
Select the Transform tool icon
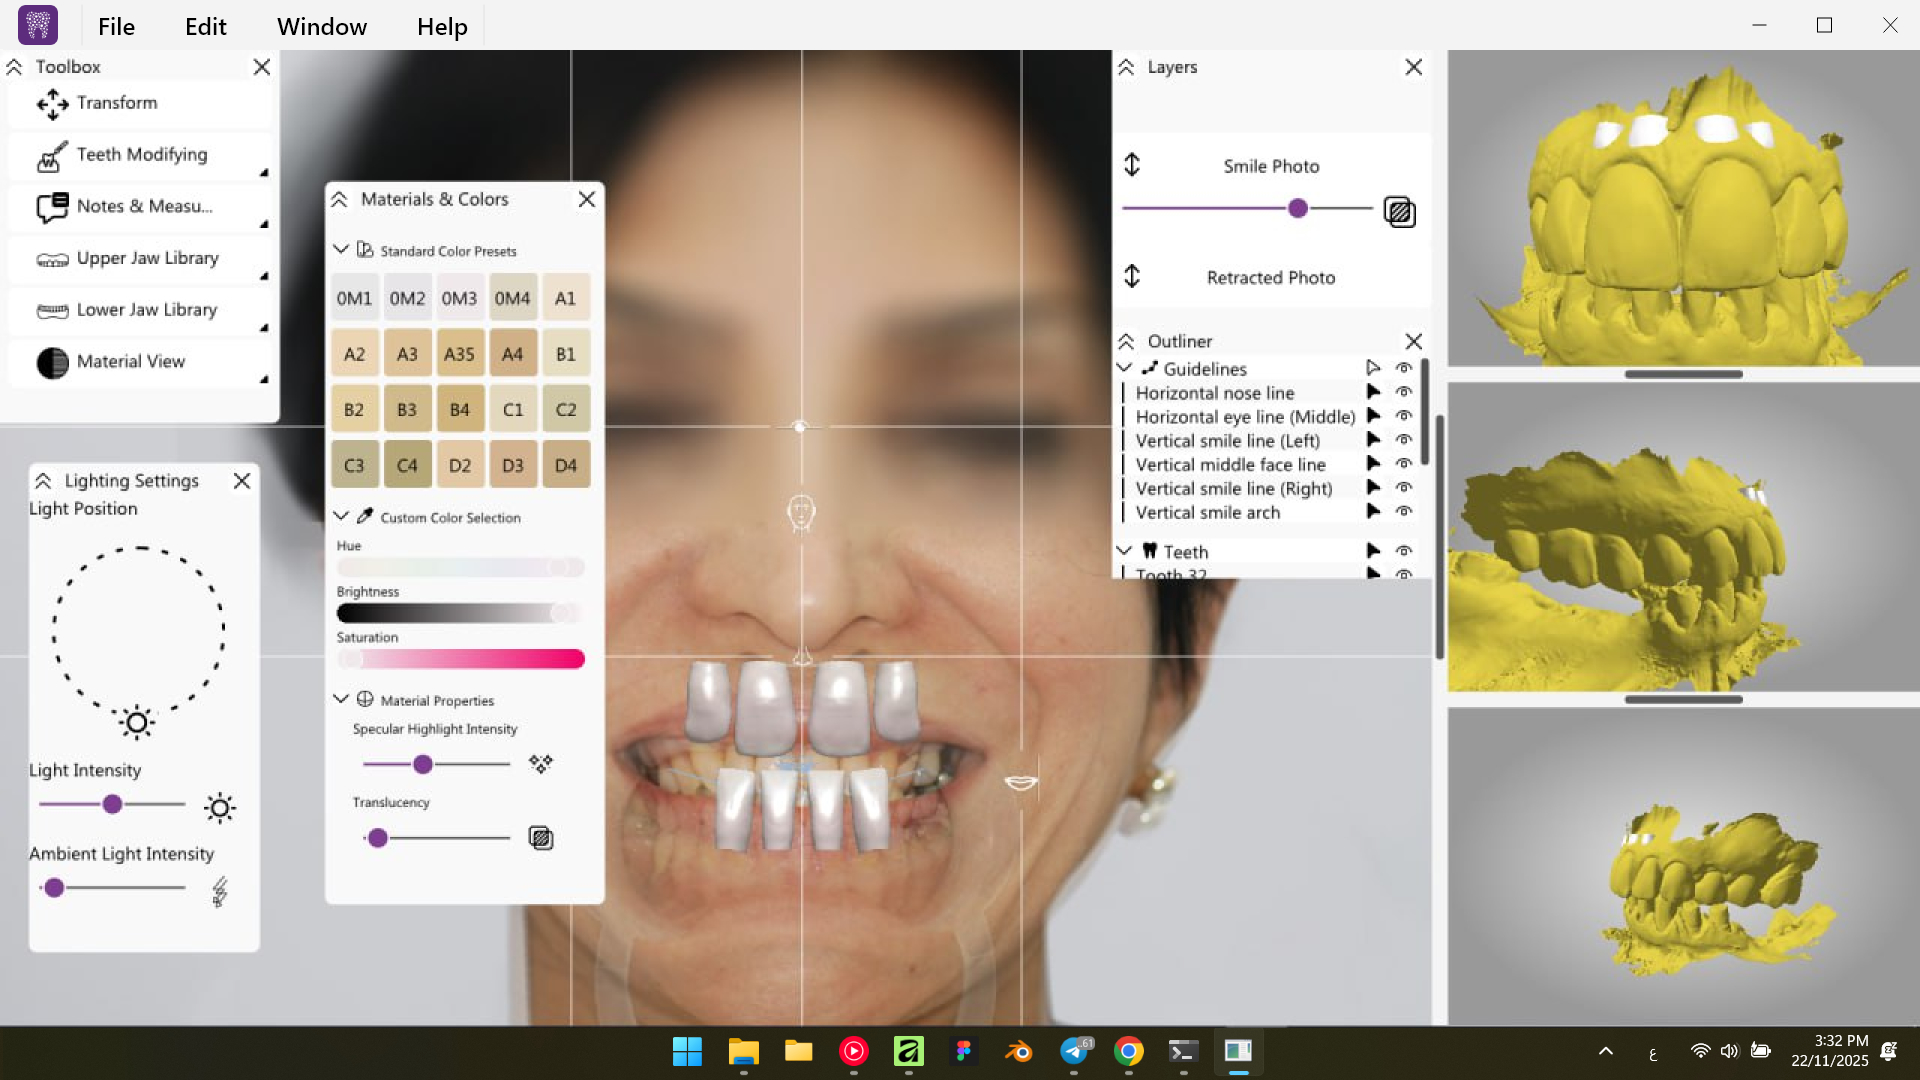(x=52, y=103)
